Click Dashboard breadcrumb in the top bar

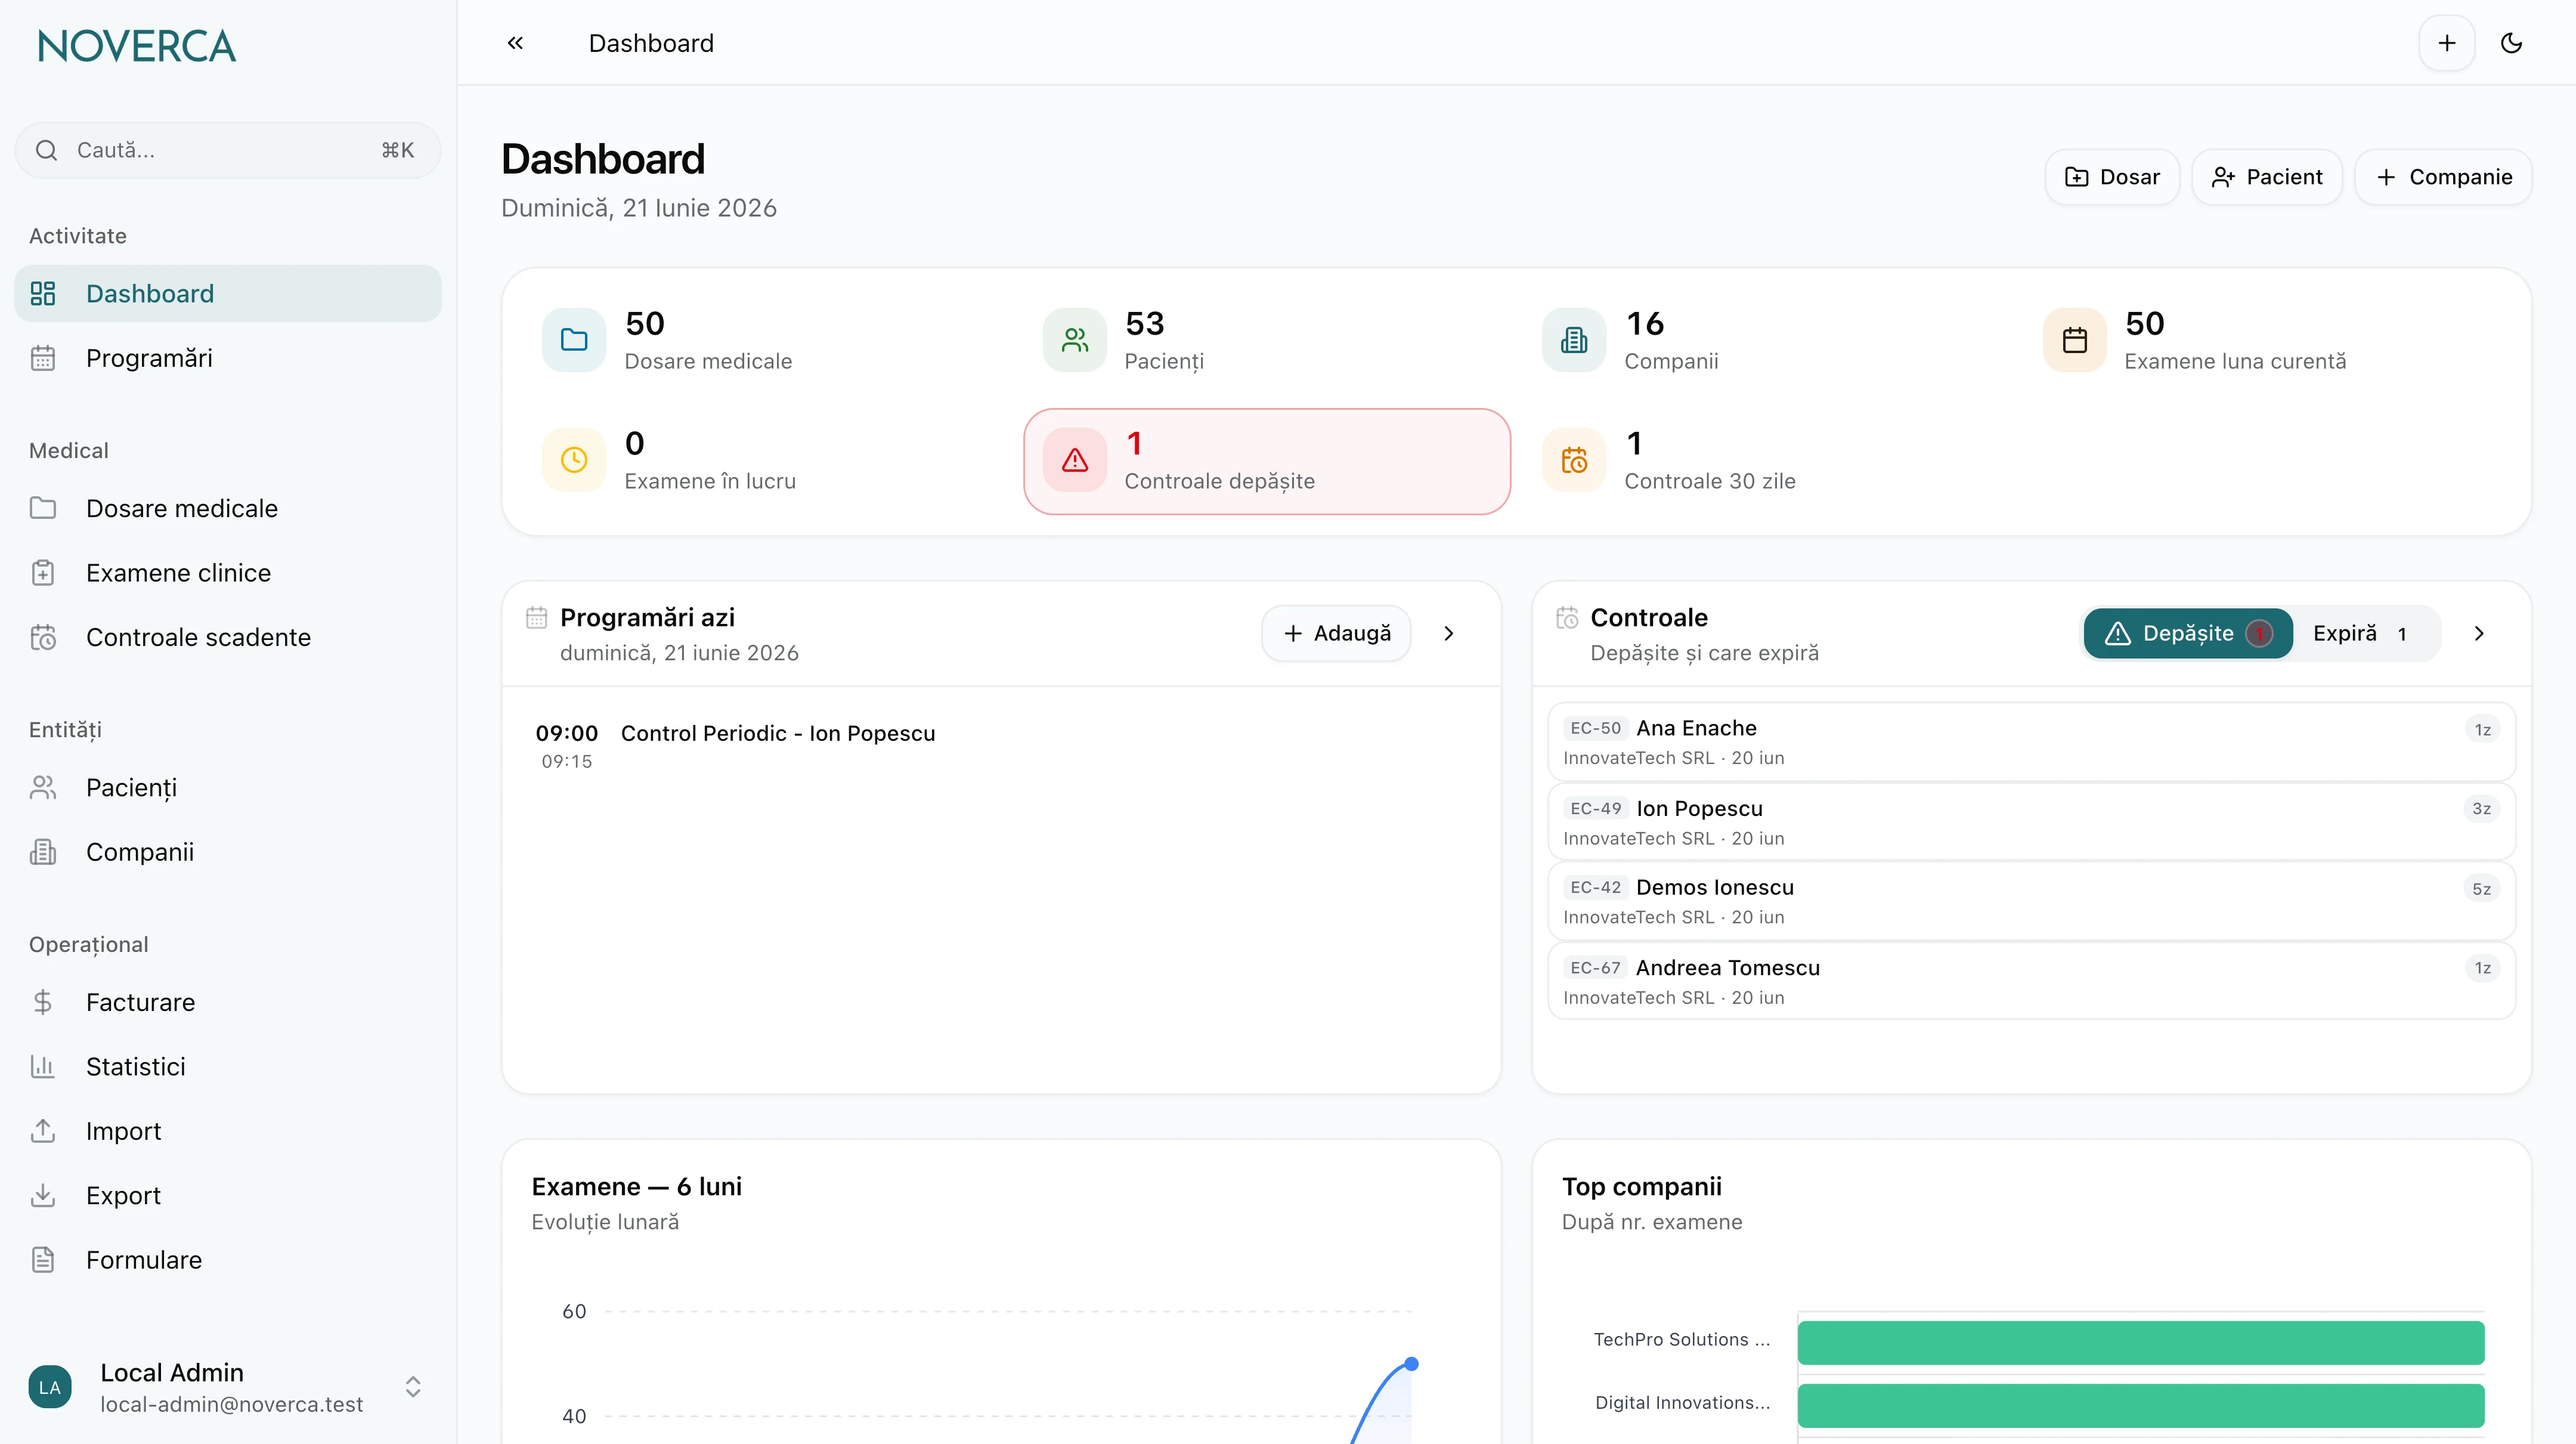pyautogui.click(x=651, y=43)
